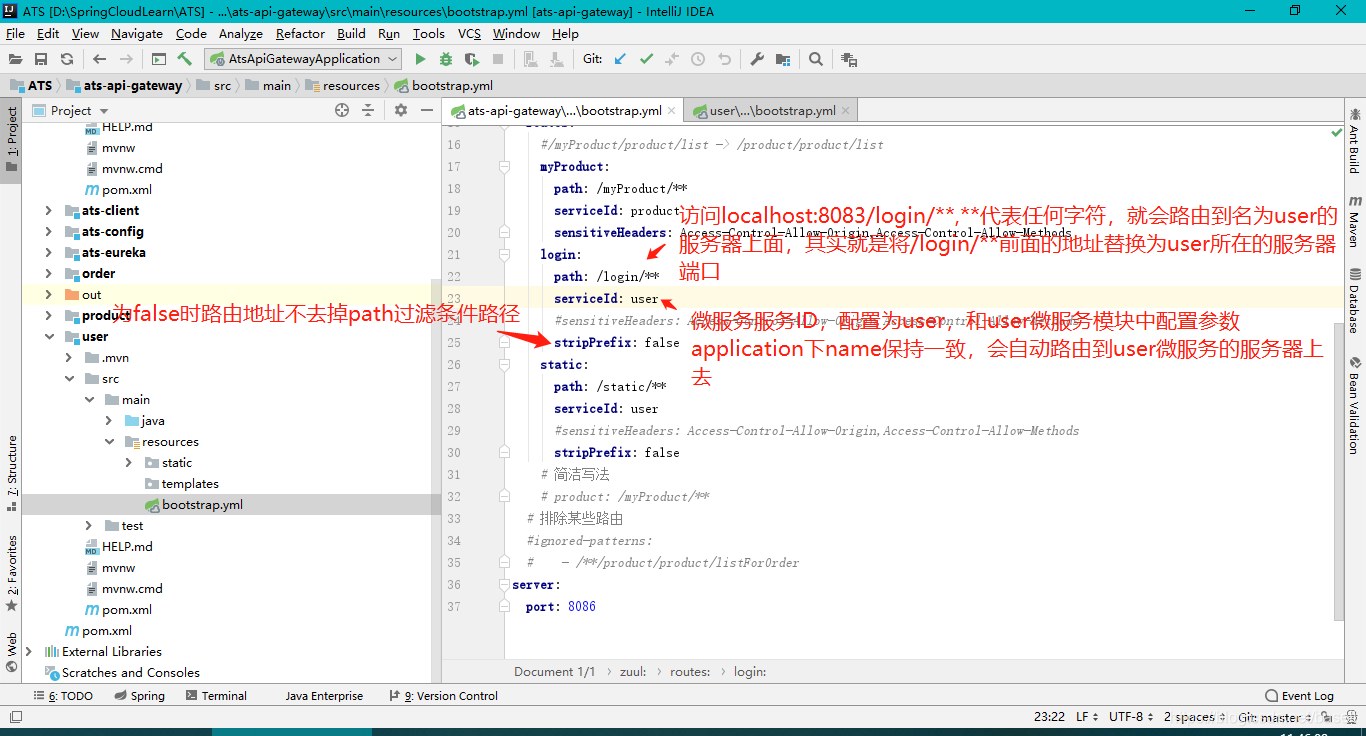The height and width of the screenshot is (736, 1366).
Task: Open the Analyze menu
Action: click(x=241, y=33)
